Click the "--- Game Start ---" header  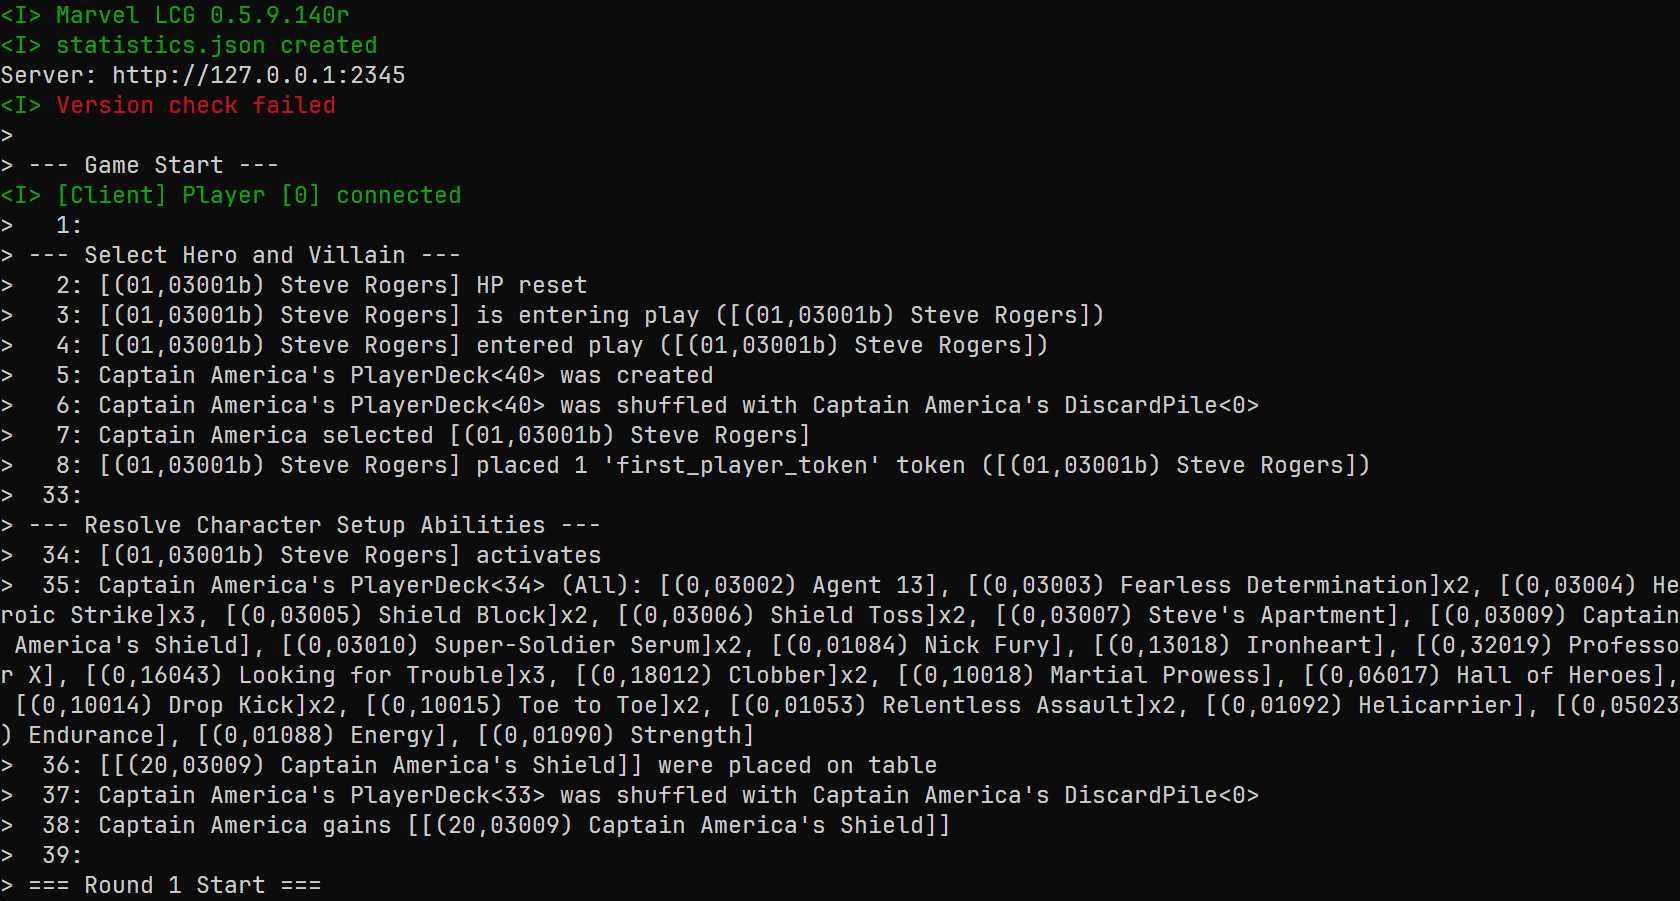pyautogui.click(x=153, y=165)
